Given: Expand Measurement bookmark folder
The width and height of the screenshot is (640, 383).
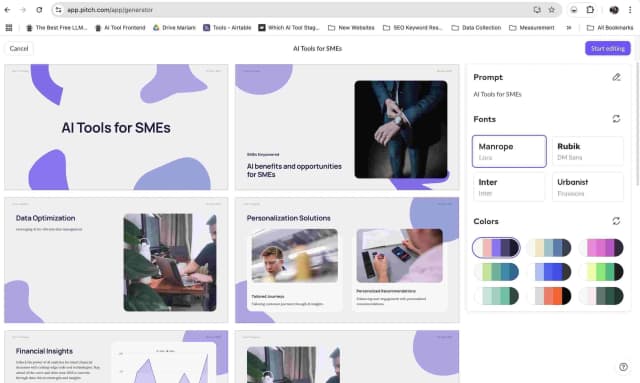Looking at the screenshot, I should click(x=532, y=28).
